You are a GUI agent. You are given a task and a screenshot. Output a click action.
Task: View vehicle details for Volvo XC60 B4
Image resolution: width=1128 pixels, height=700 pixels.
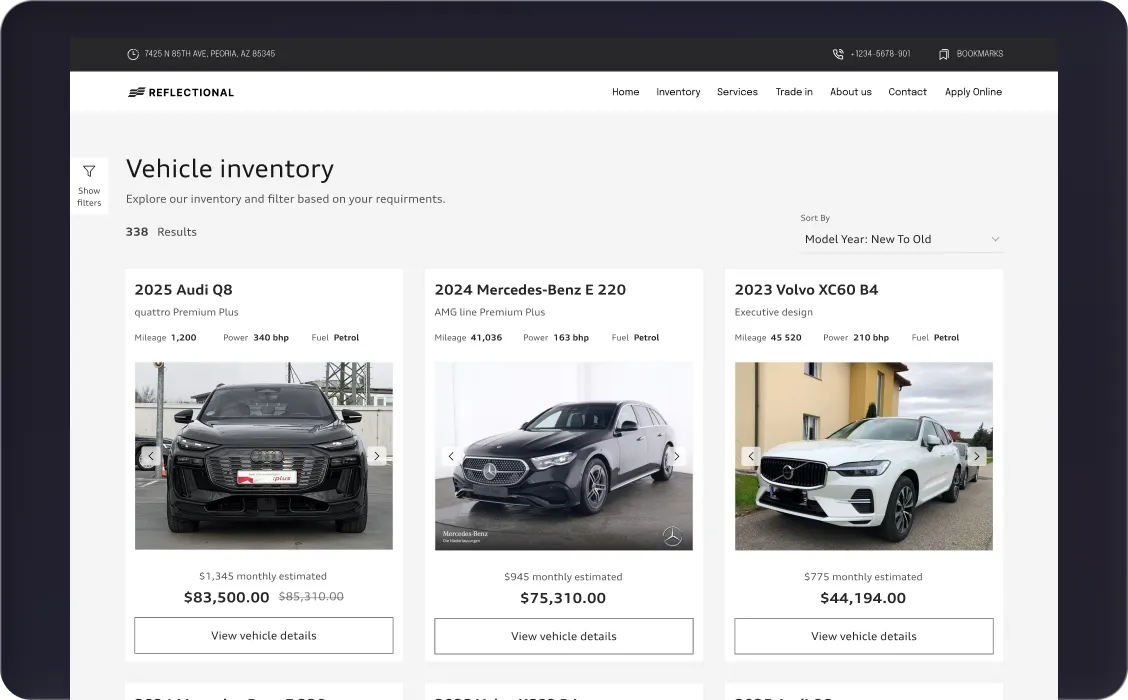pos(863,636)
